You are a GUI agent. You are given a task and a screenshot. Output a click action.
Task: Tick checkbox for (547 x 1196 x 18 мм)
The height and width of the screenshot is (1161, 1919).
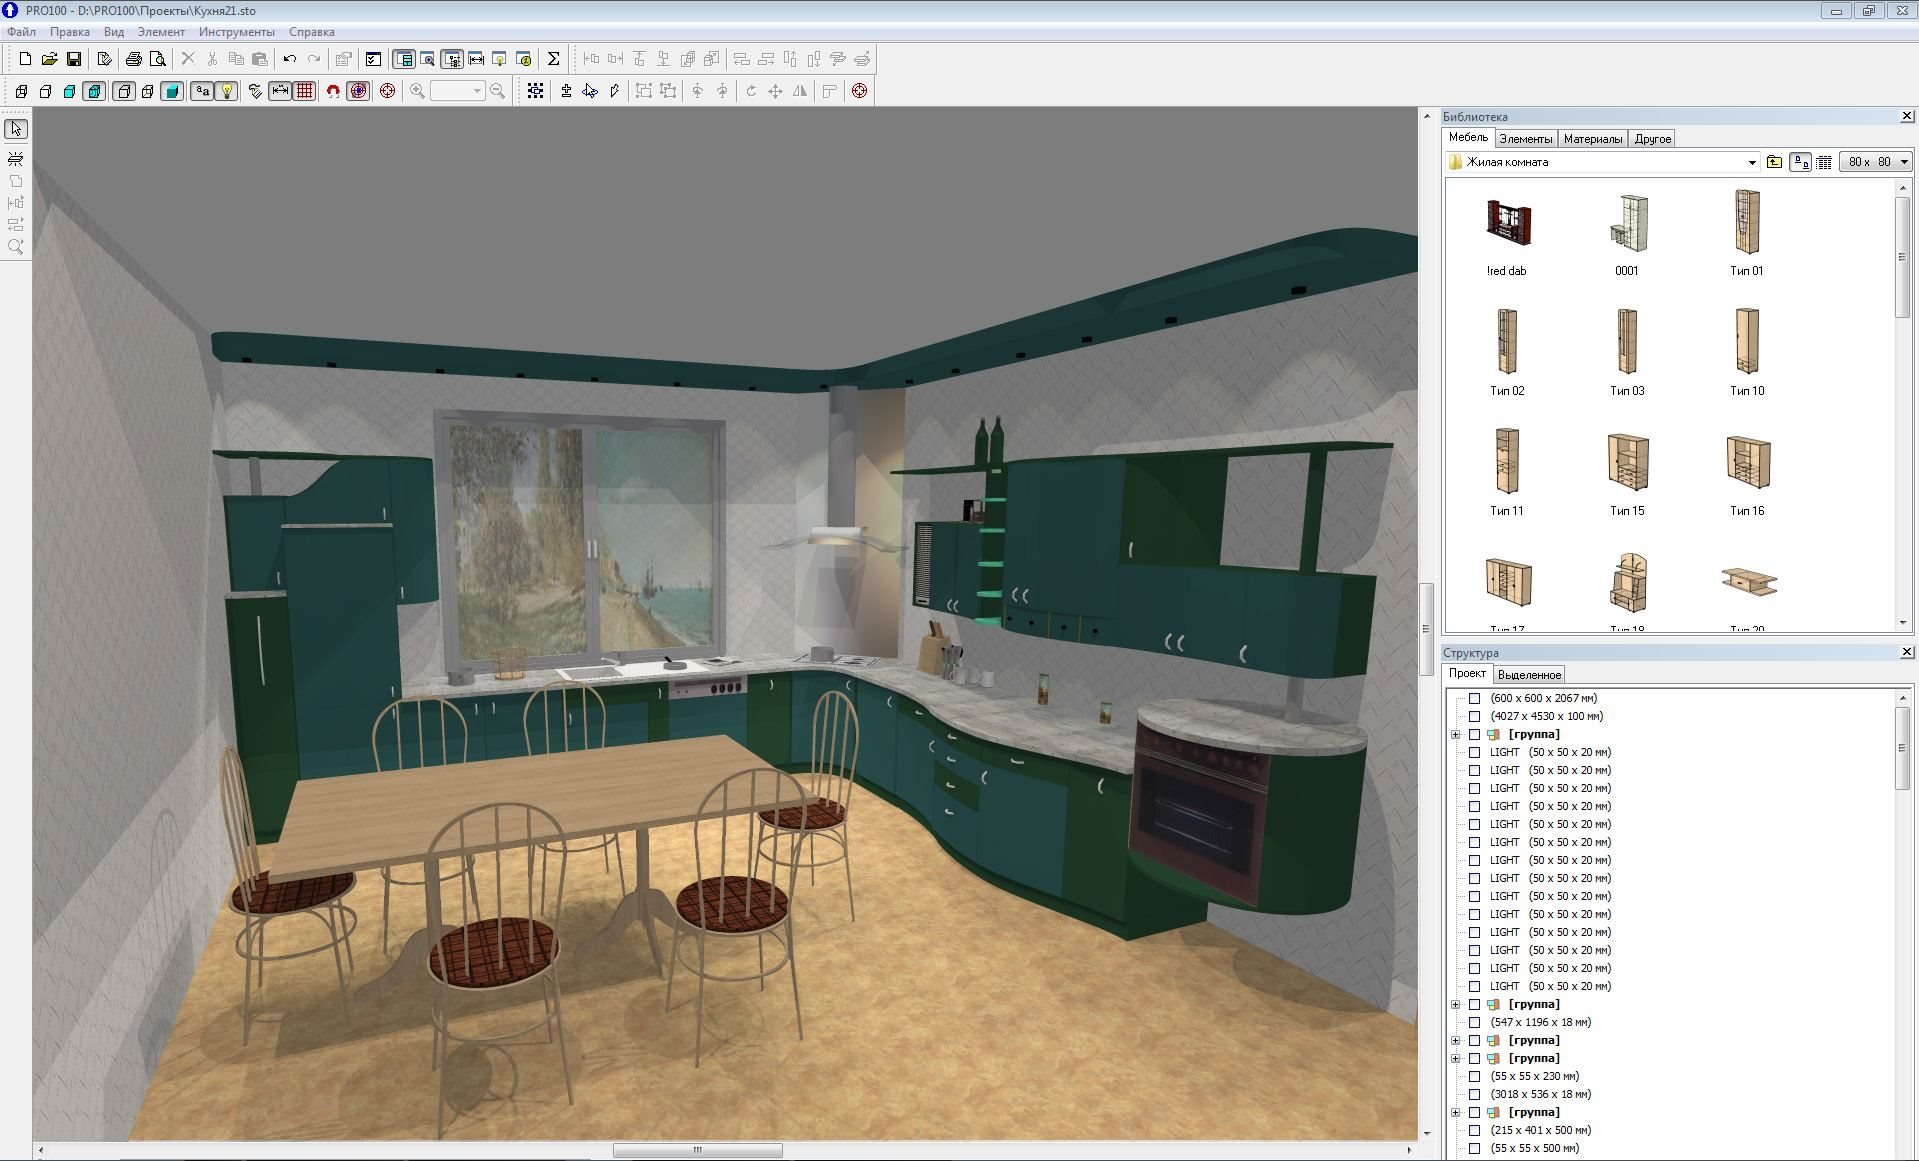tap(1474, 1022)
